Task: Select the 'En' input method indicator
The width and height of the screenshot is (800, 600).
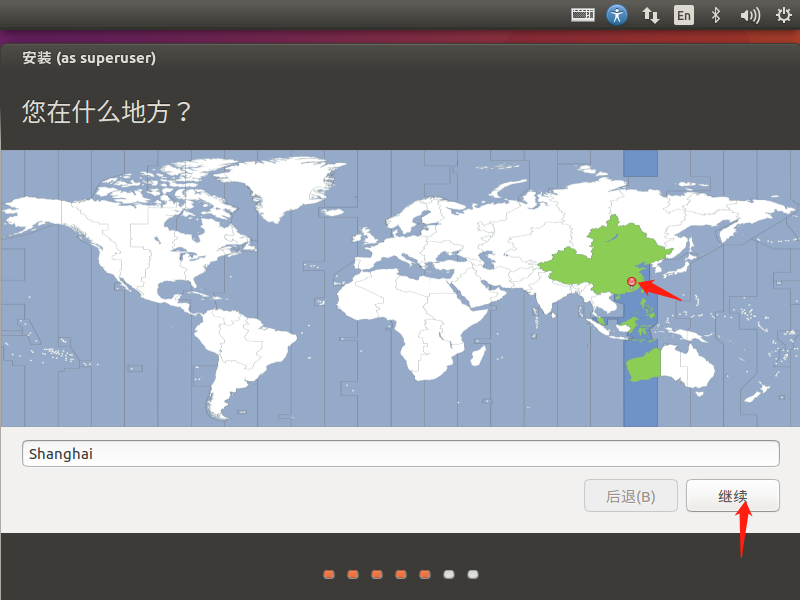Action: tap(684, 15)
